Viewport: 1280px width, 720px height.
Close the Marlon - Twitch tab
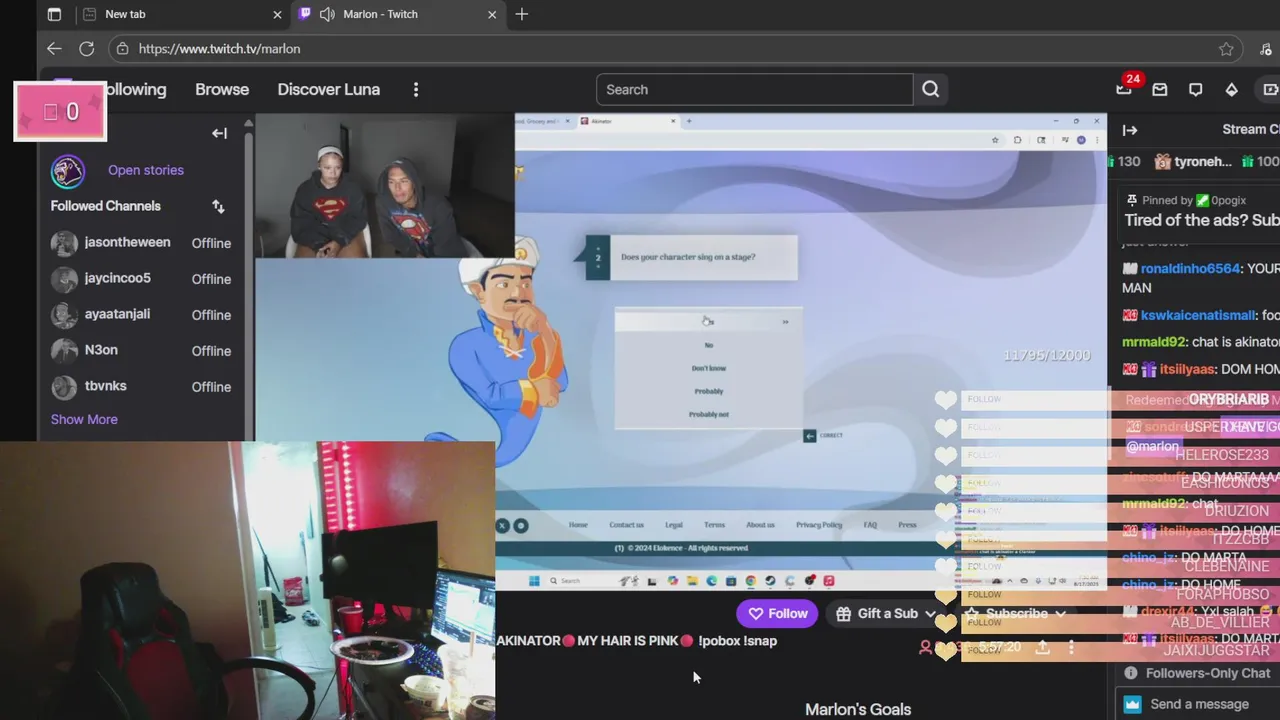492,14
